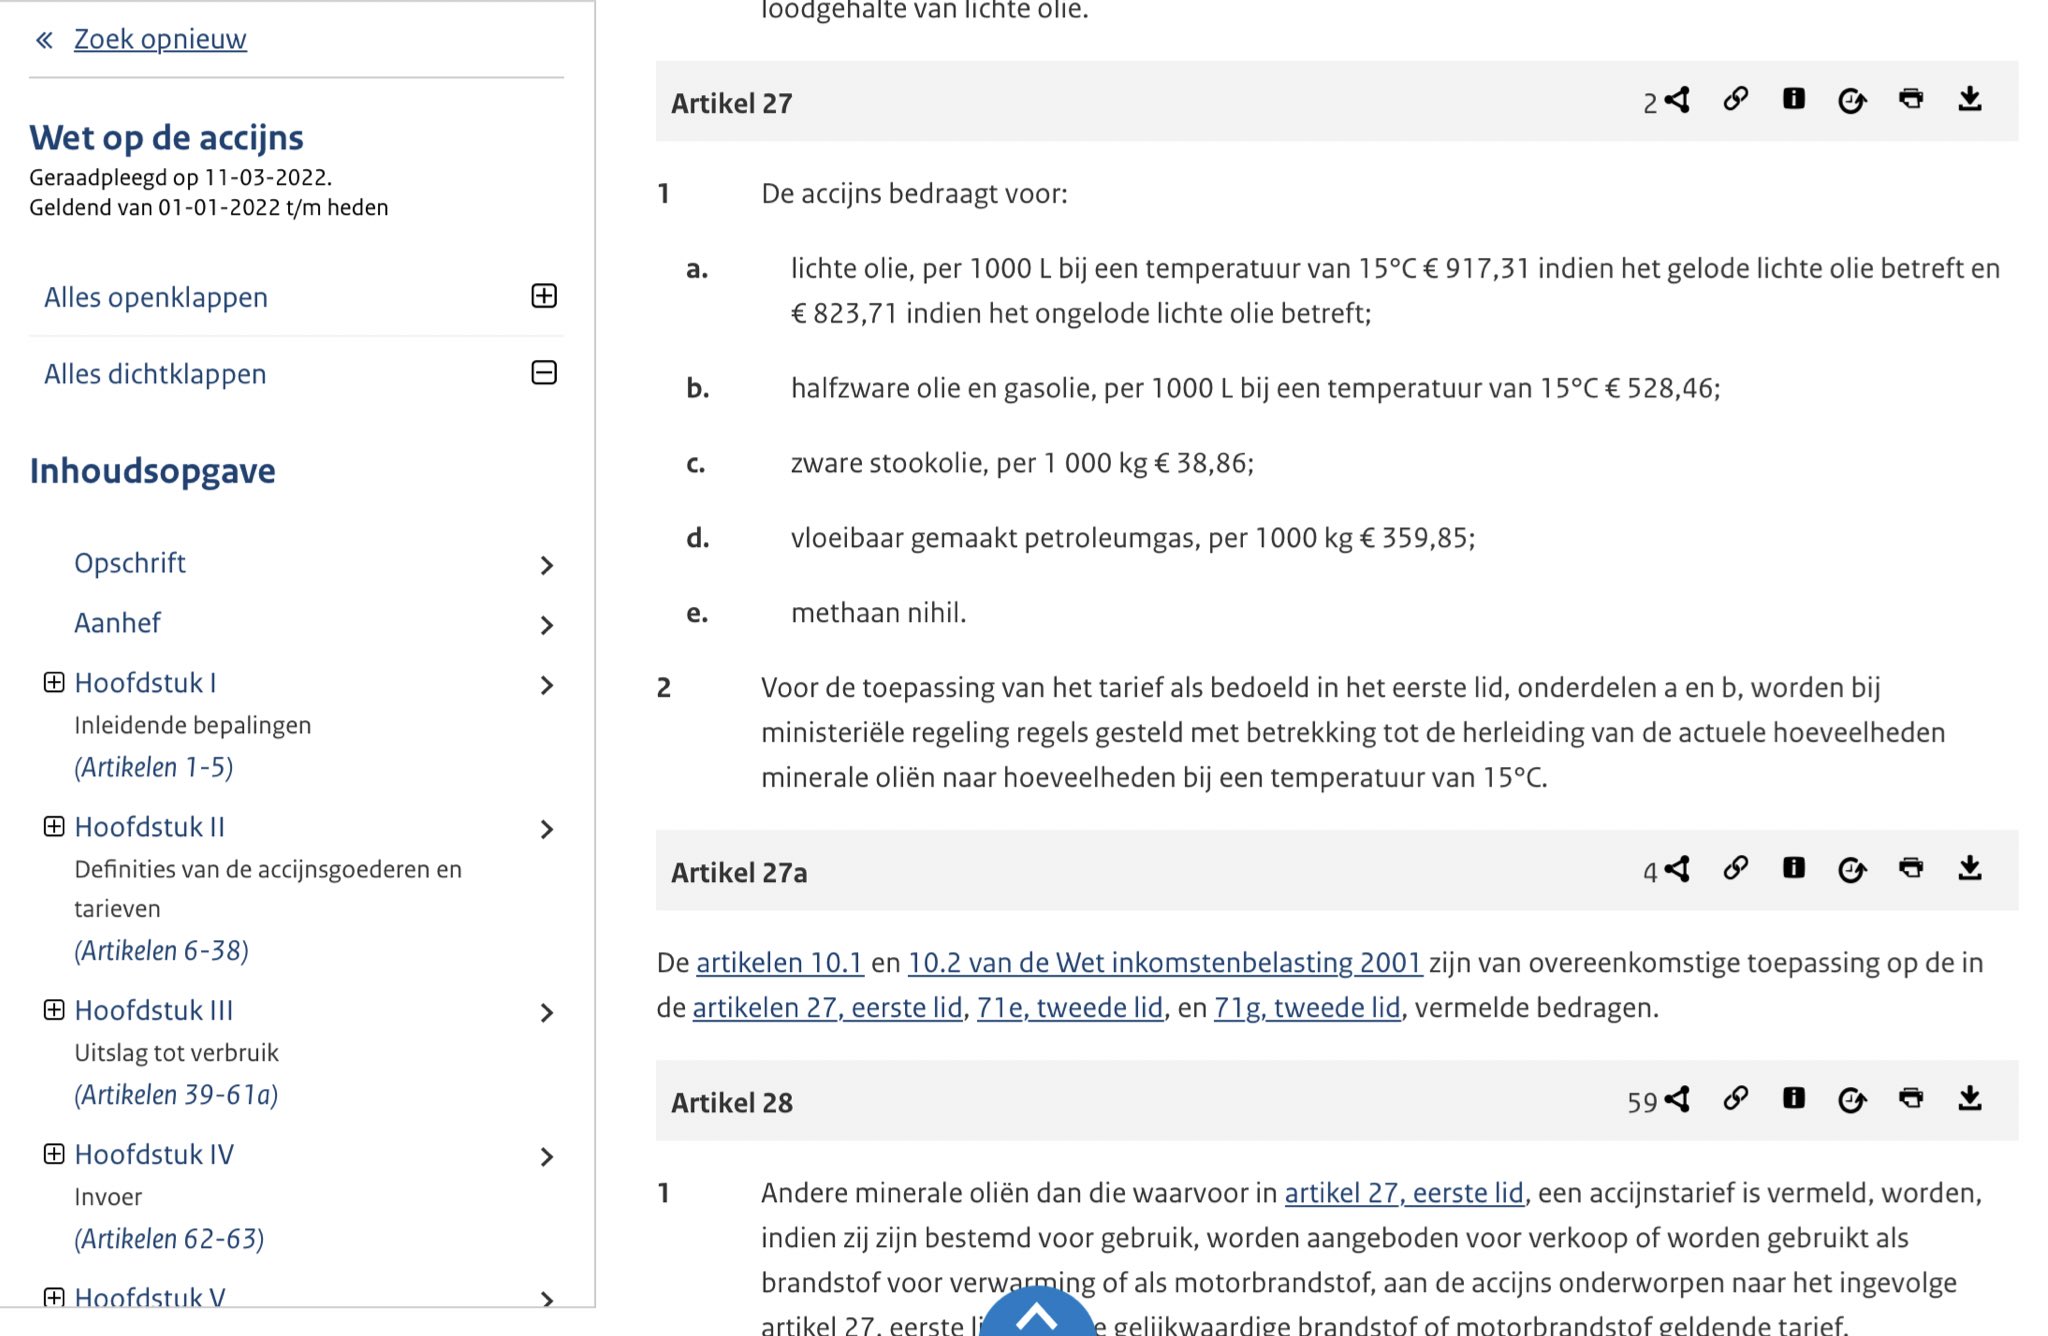Expand Hoofdstuk IV plus box
Image resolution: width=2048 pixels, height=1336 pixels.
(x=54, y=1154)
